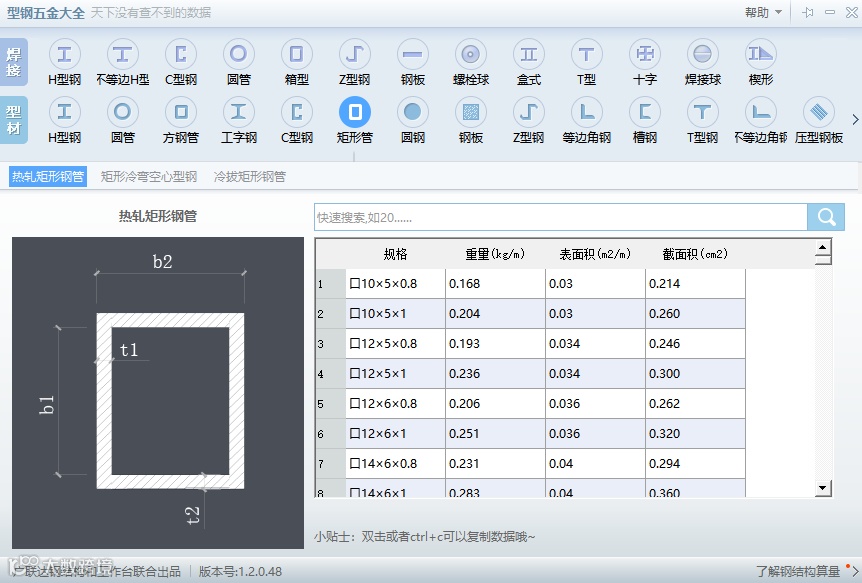
Task: Pick the welded T型 icon
Action: [587, 62]
